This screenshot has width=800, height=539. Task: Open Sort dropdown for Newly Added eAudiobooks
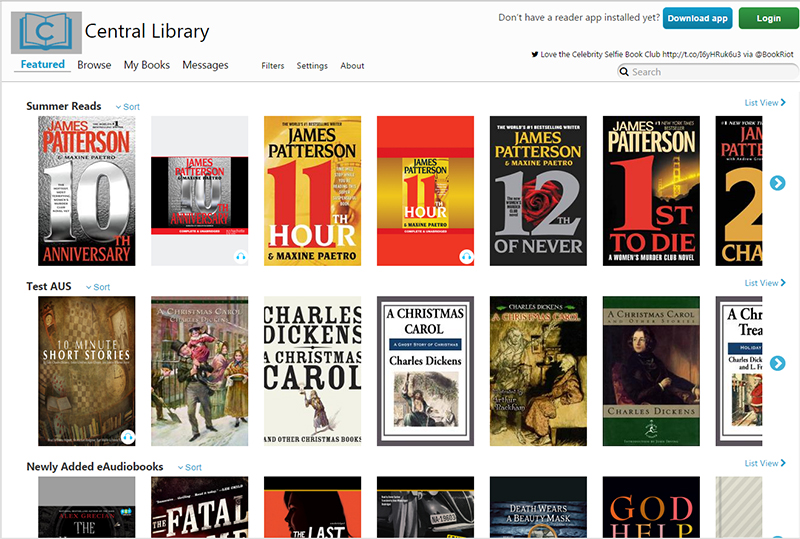(189, 467)
